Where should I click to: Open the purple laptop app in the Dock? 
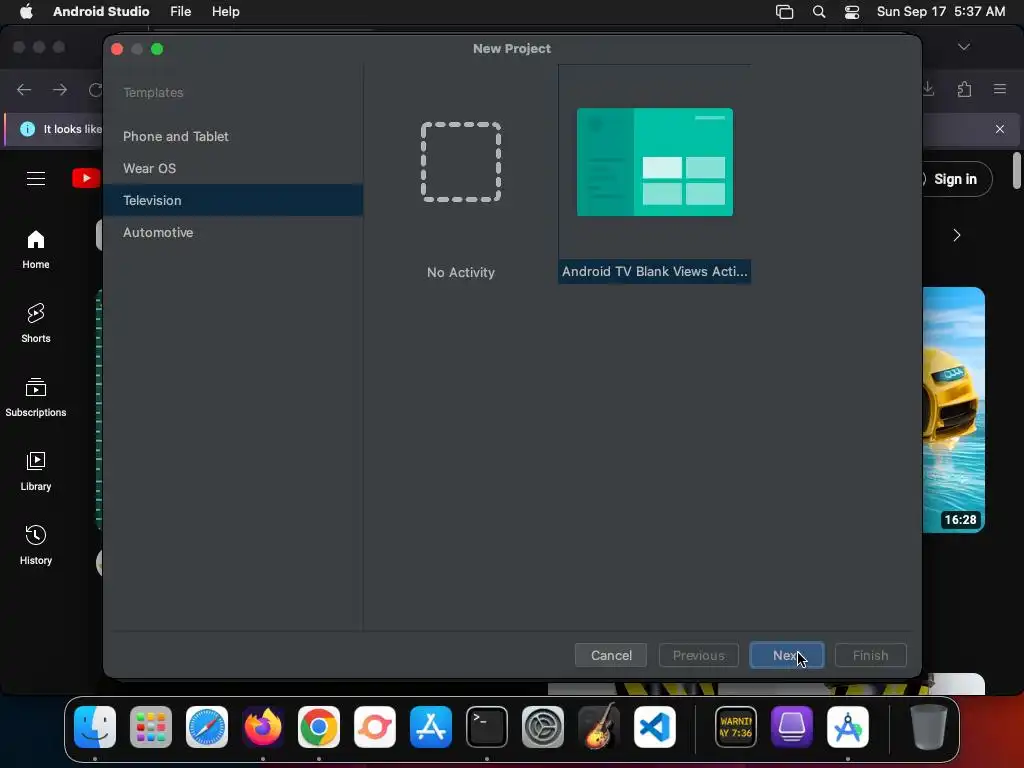792,727
